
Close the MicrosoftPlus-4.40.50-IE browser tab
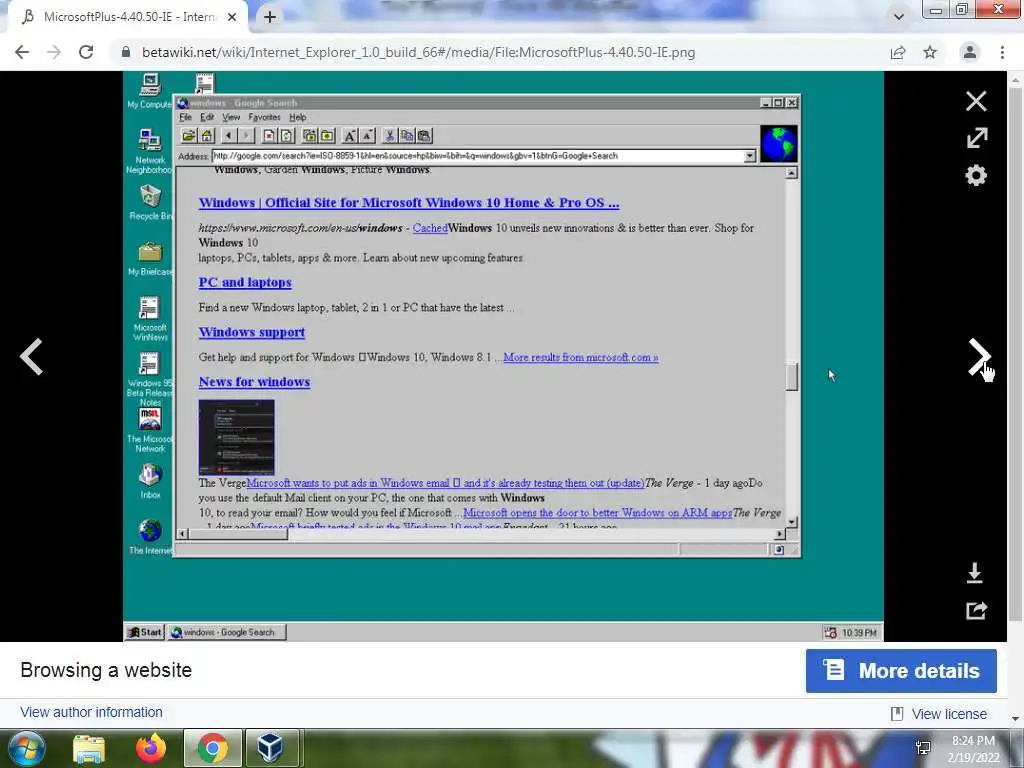[232, 17]
